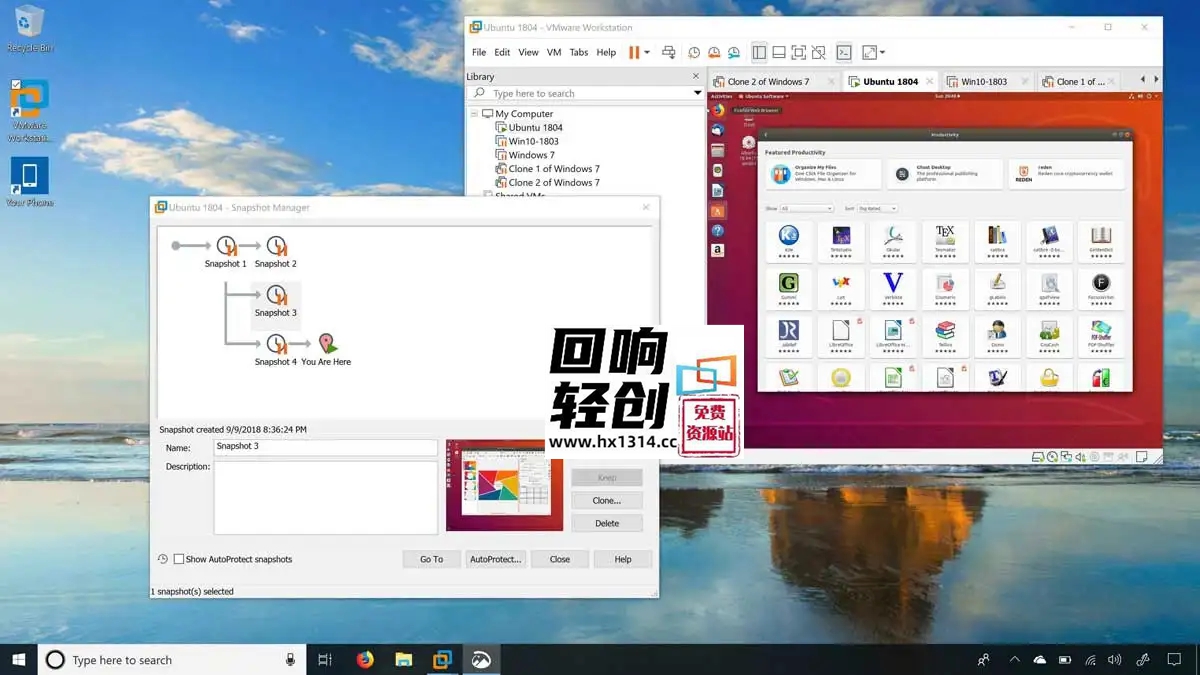Click the snapshot Description text area
This screenshot has height=675, width=1200.
click(326, 497)
